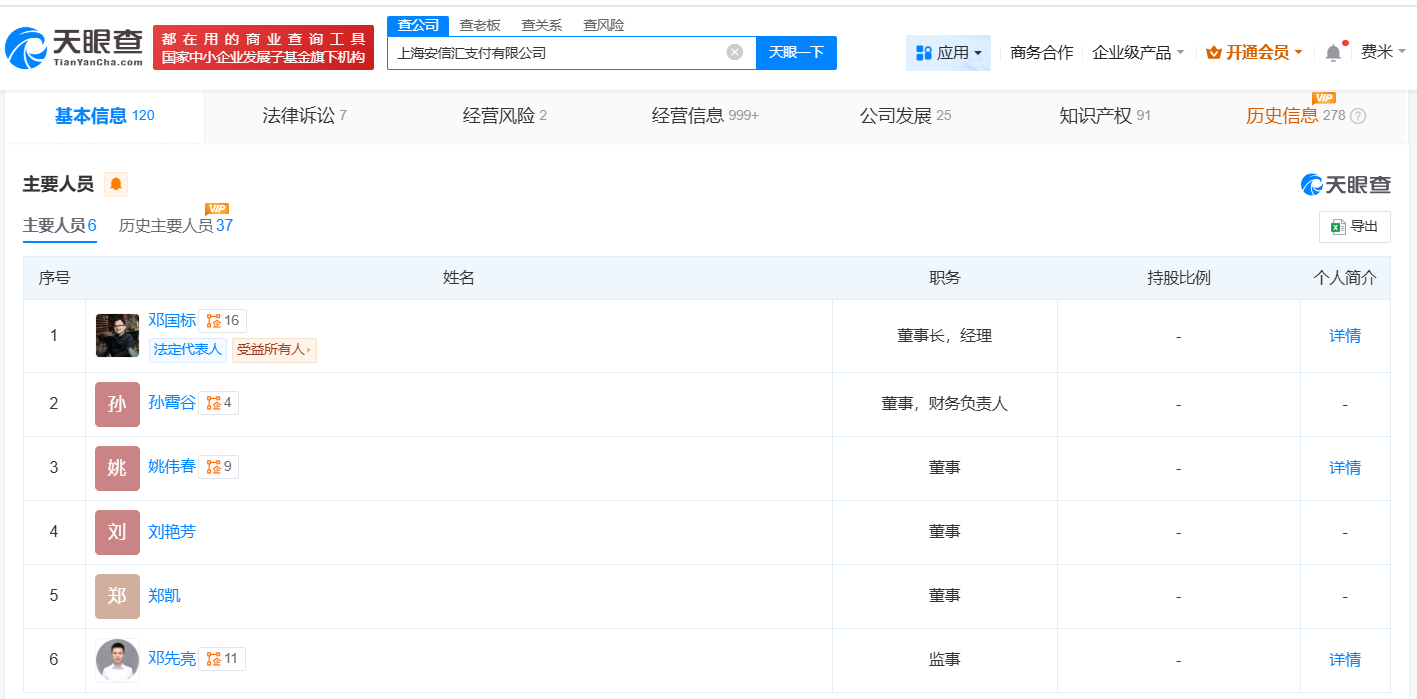Open relationship graph icon next to 邓先亮
The height and width of the screenshot is (699, 1417).
click(x=213, y=659)
